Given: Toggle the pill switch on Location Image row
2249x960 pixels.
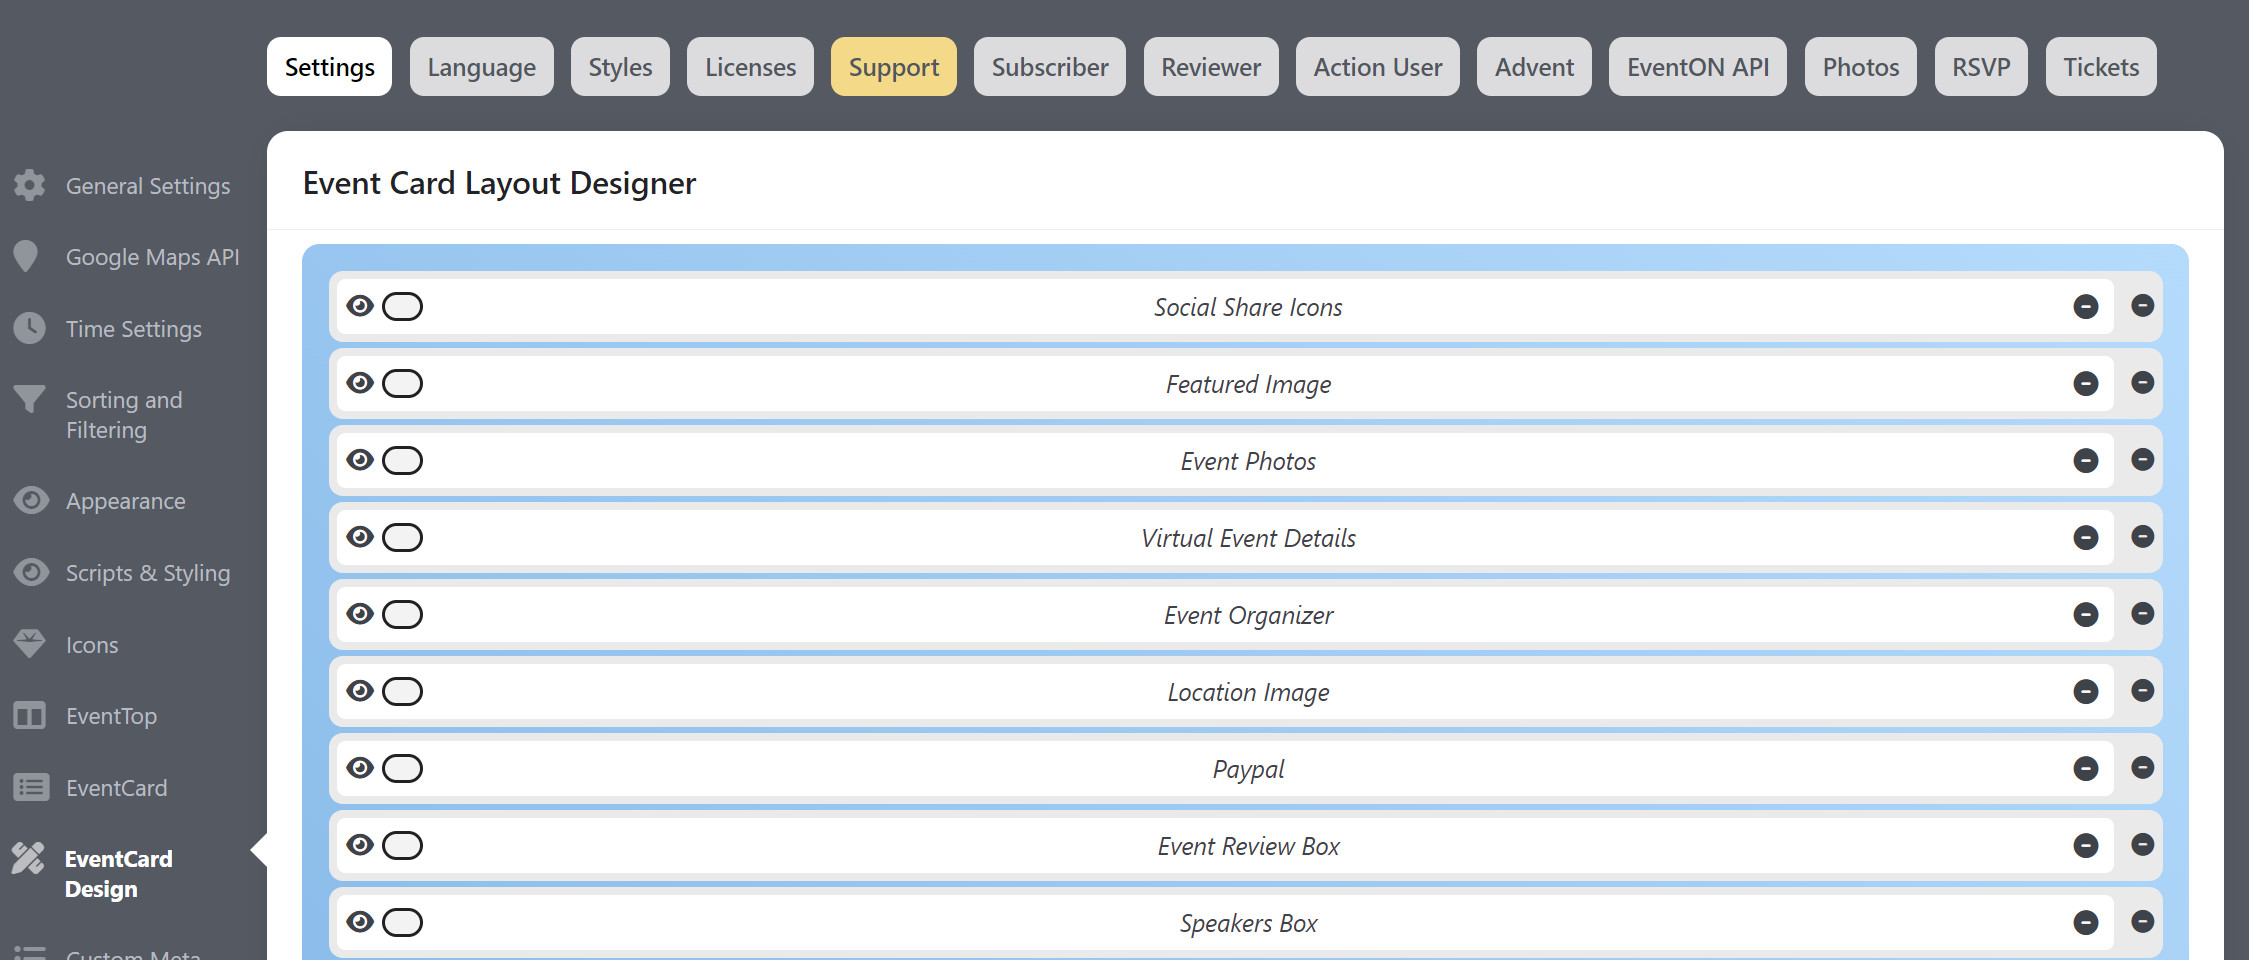Looking at the screenshot, I should [402, 691].
